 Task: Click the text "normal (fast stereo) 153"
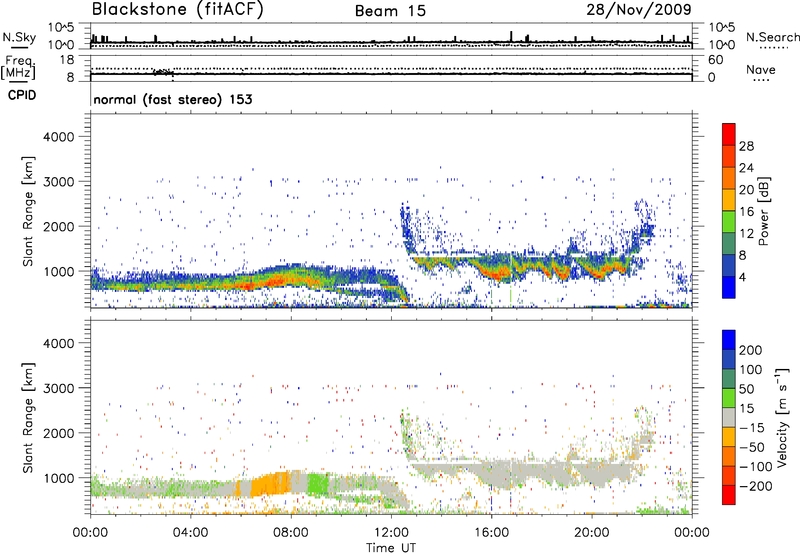pos(173,99)
